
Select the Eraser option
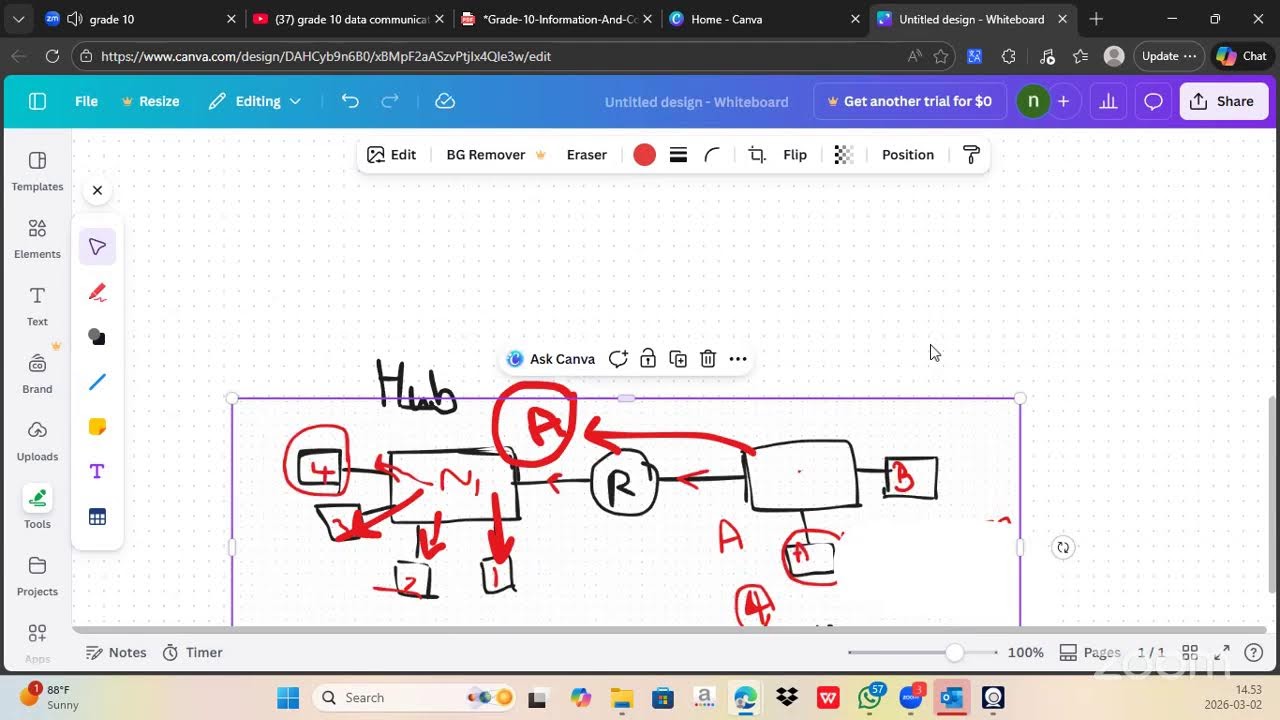pos(587,155)
